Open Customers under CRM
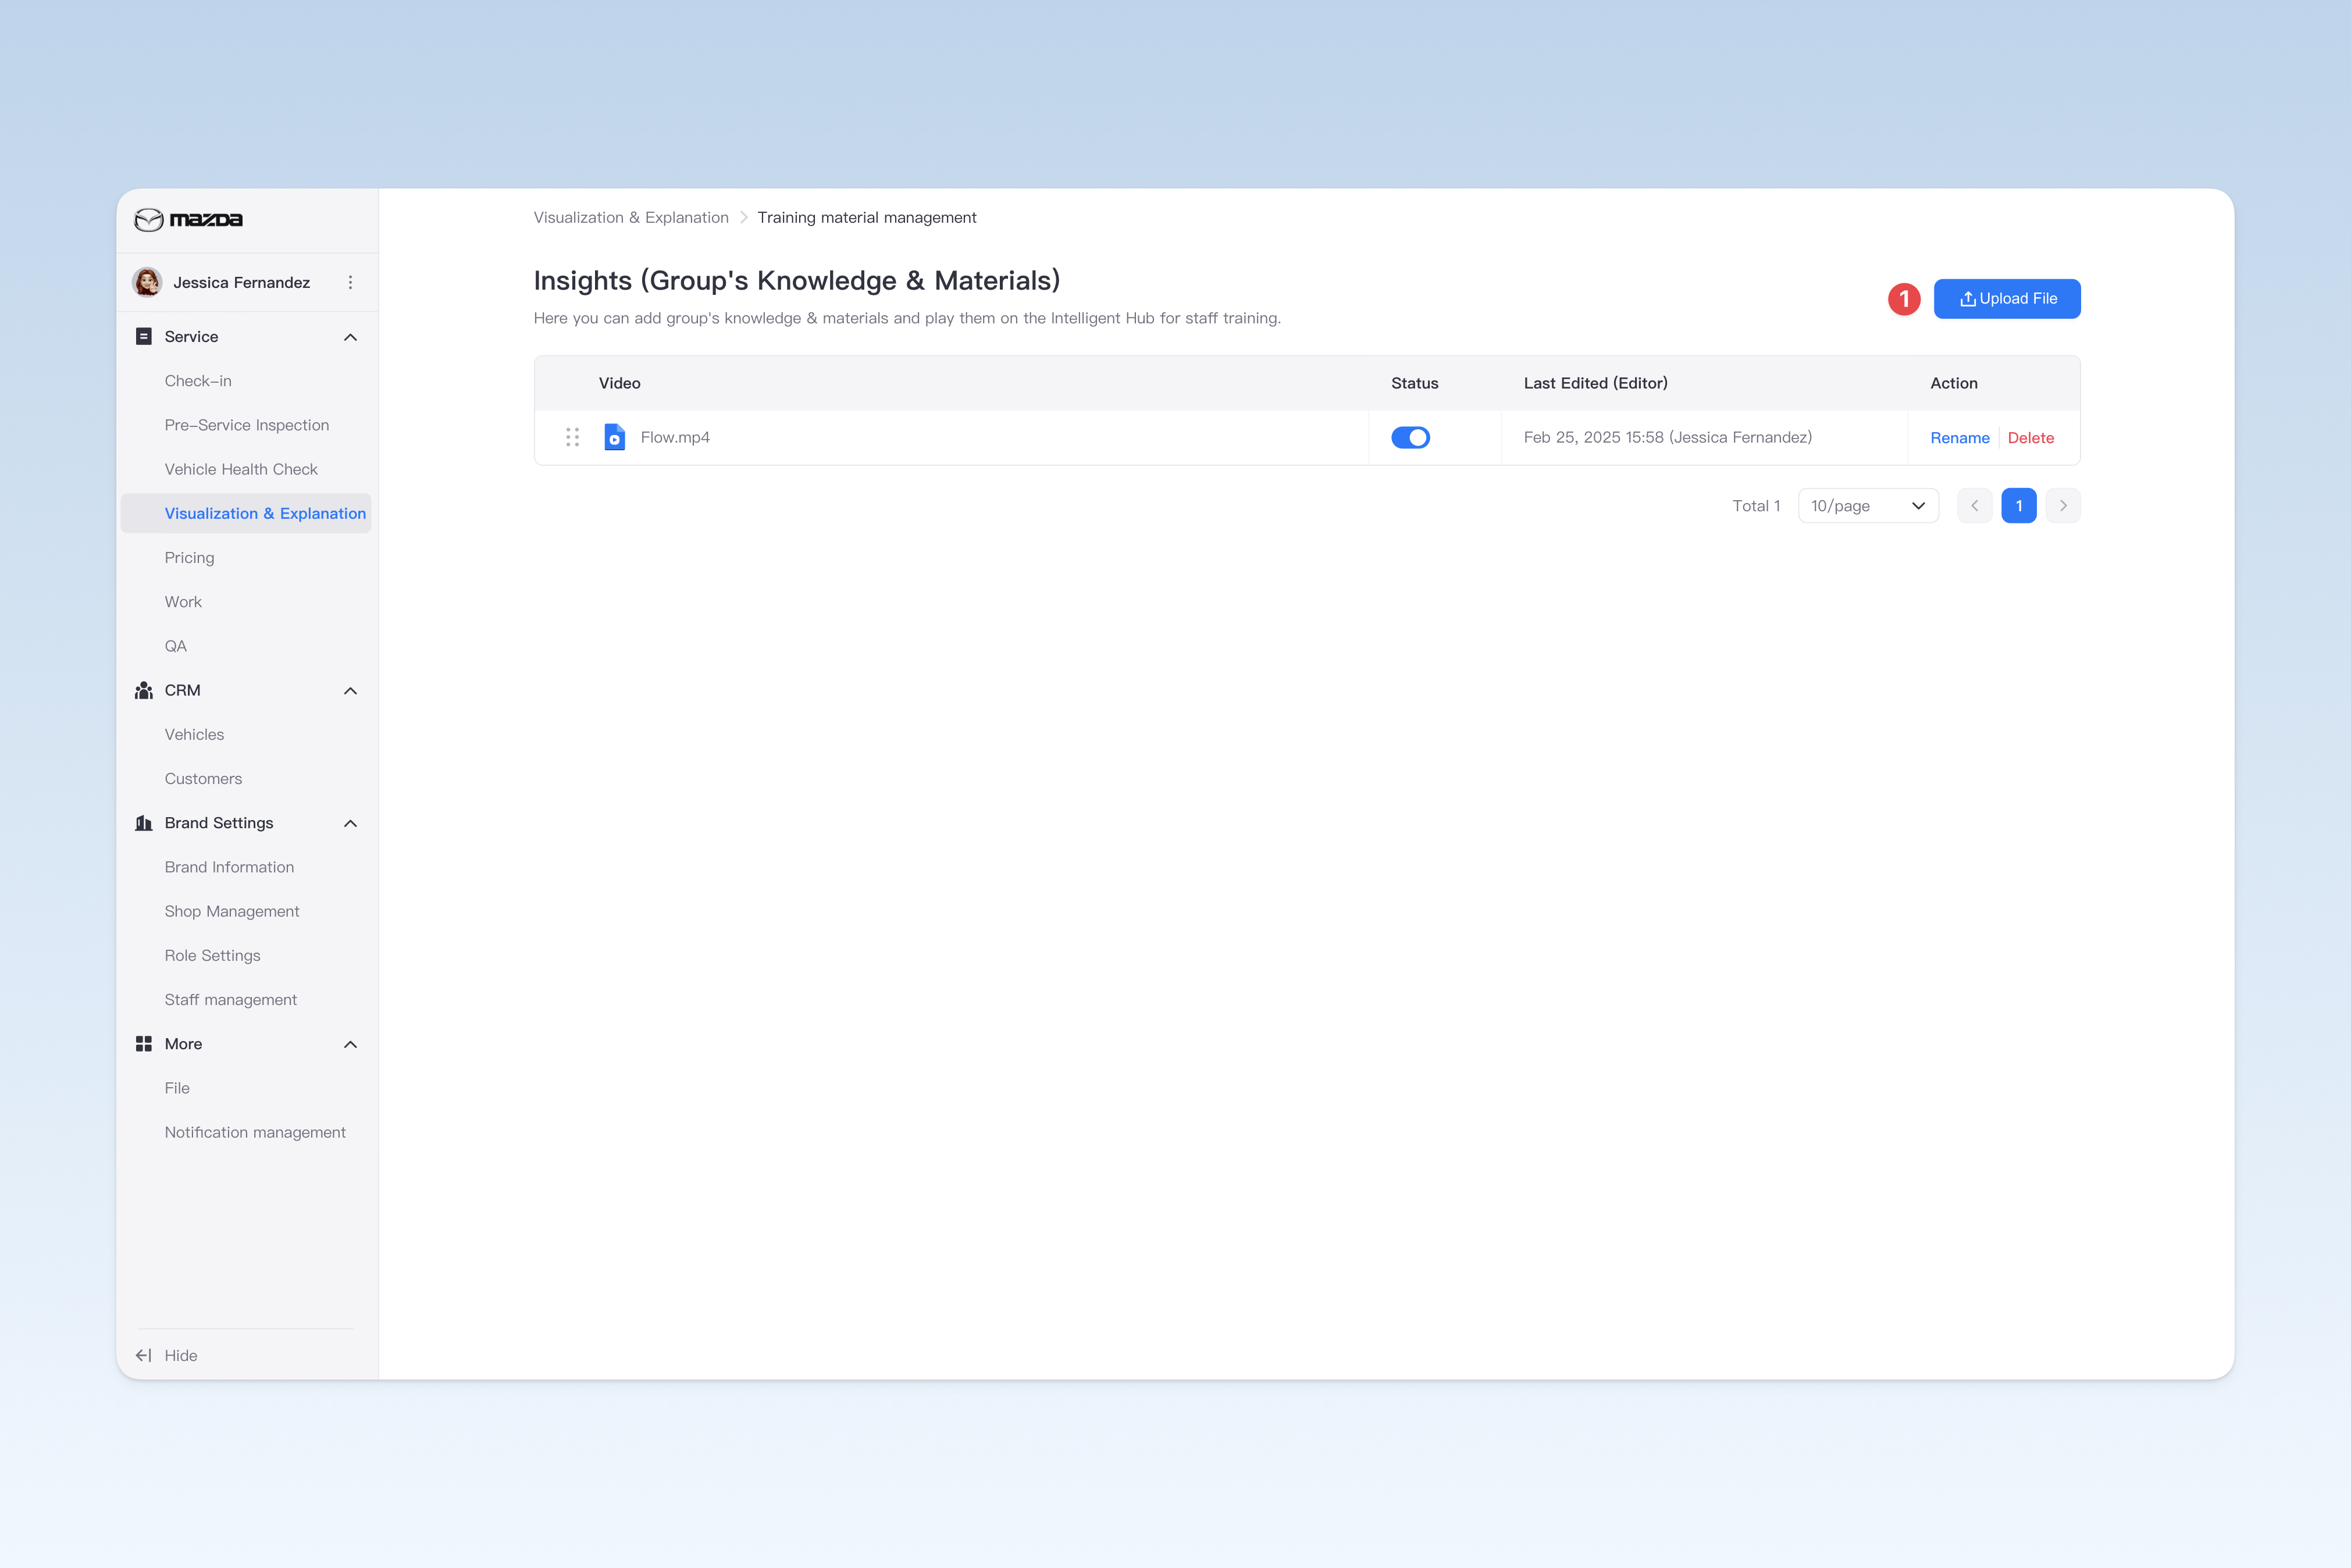The height and width of the screenshot is (1568, 2351). (x=203, y=779)
